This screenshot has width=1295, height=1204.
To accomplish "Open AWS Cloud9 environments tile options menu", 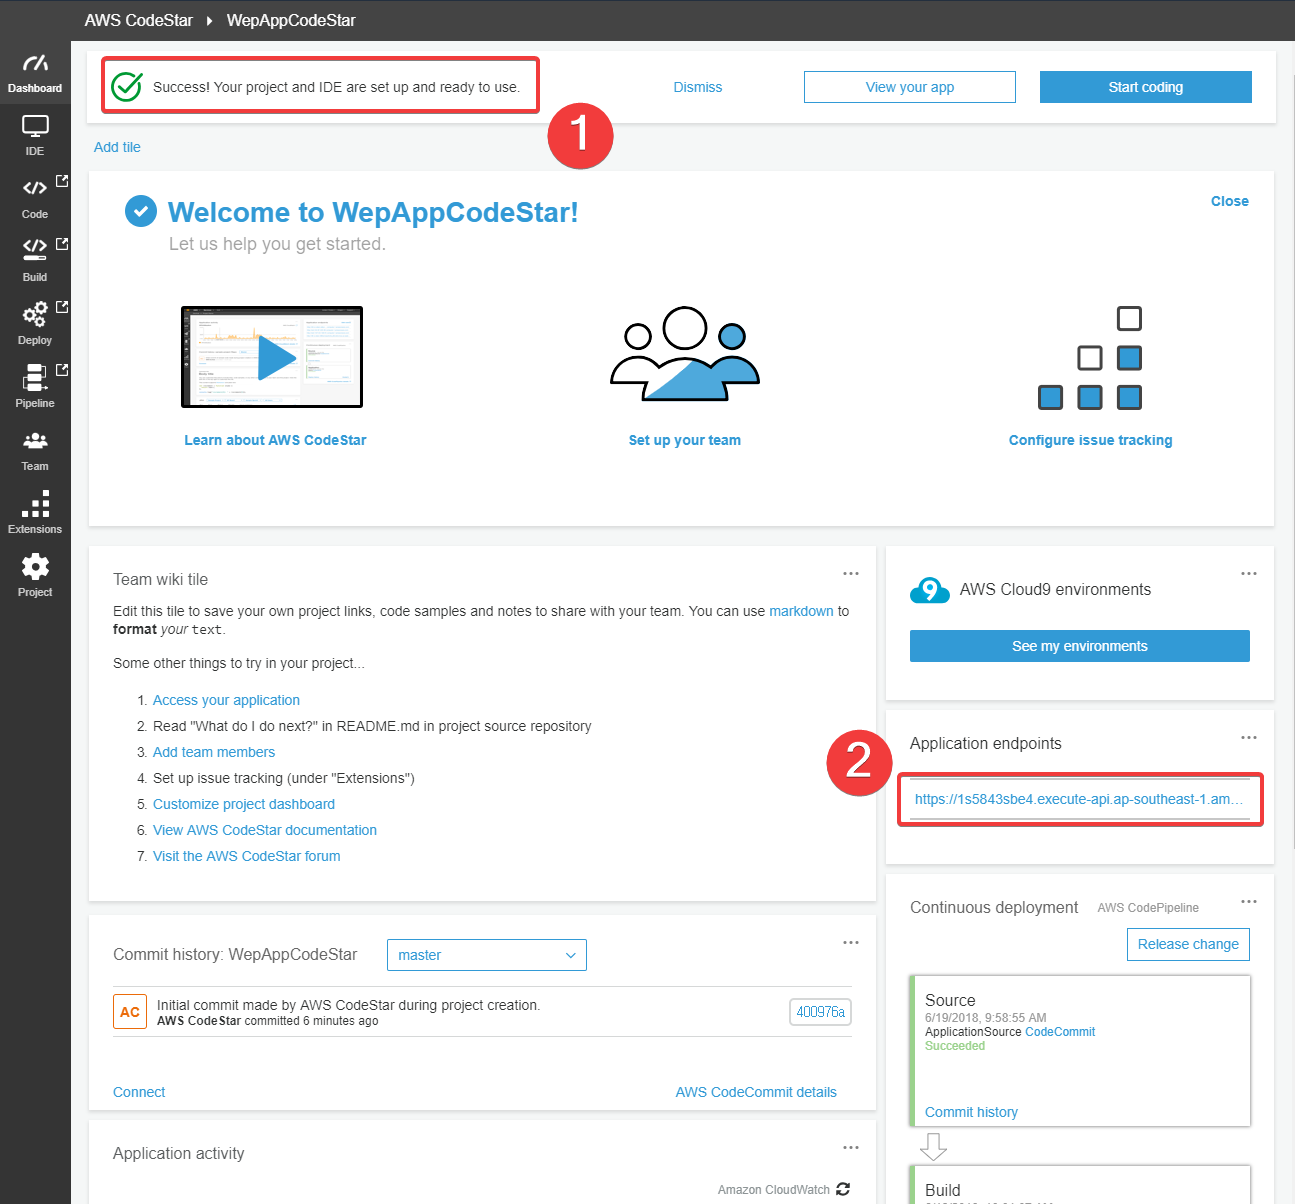I will coord(1249,573).
